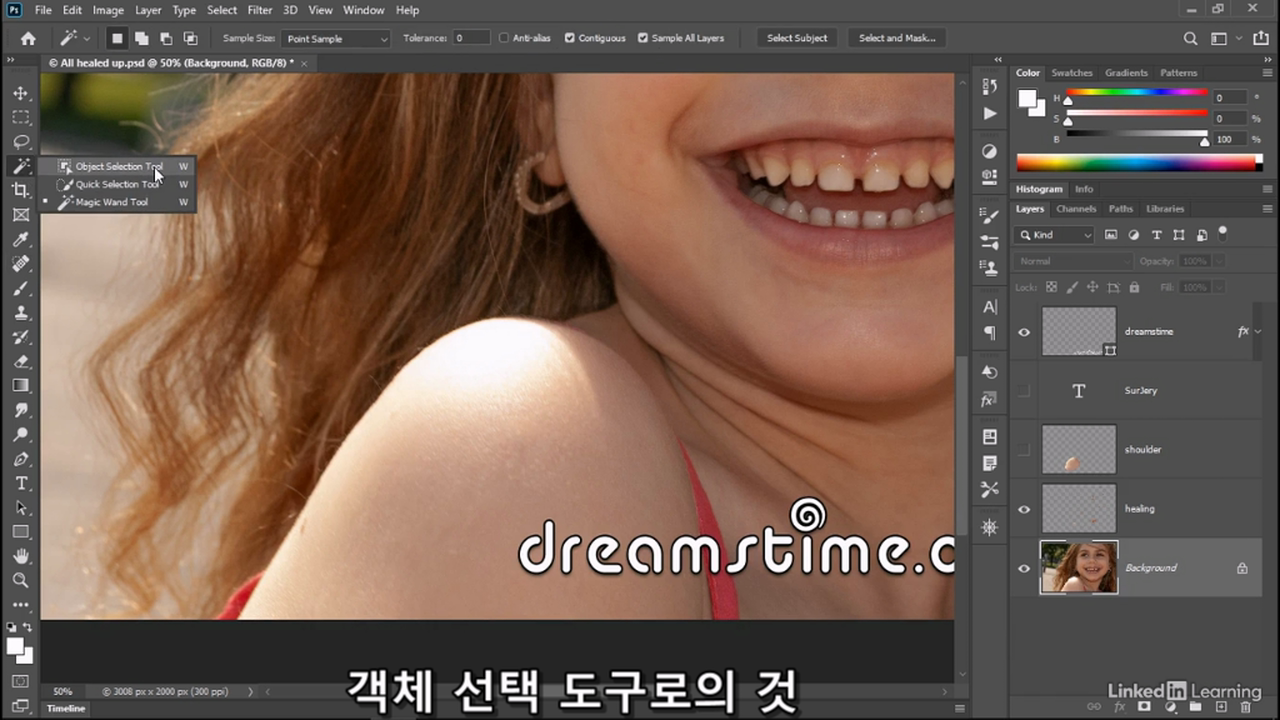Pick the Eraser tool
The image size is (1280, 720).
coord(20,361)
